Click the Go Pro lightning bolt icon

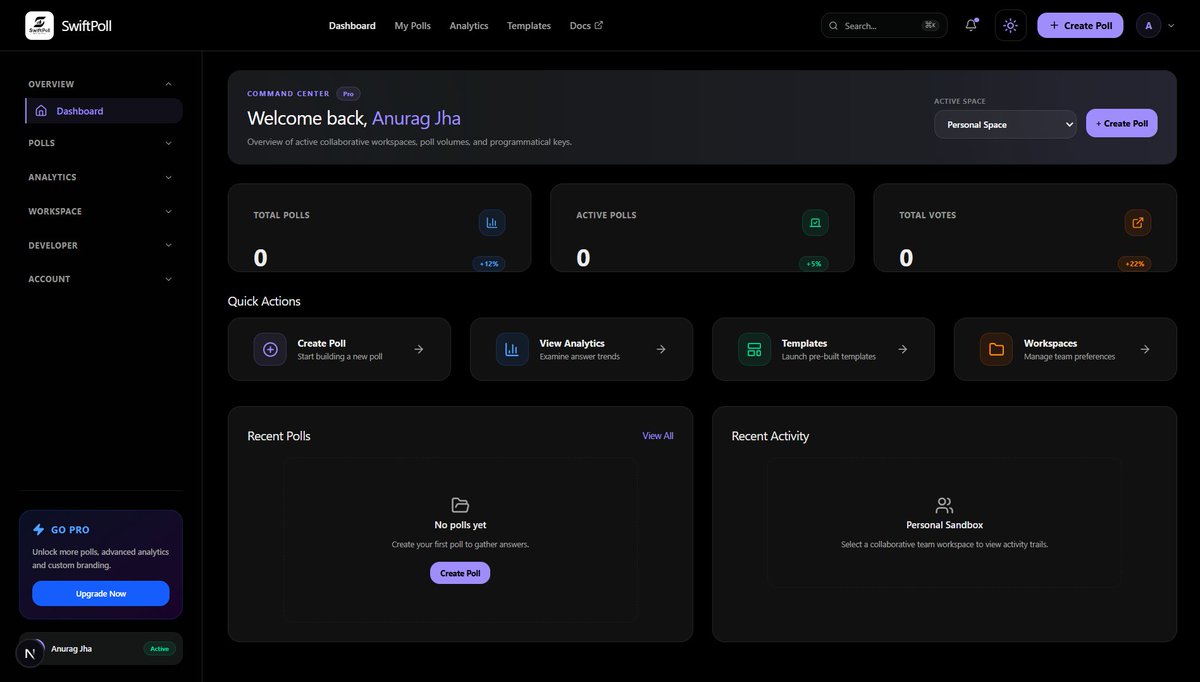pos(39,530)
